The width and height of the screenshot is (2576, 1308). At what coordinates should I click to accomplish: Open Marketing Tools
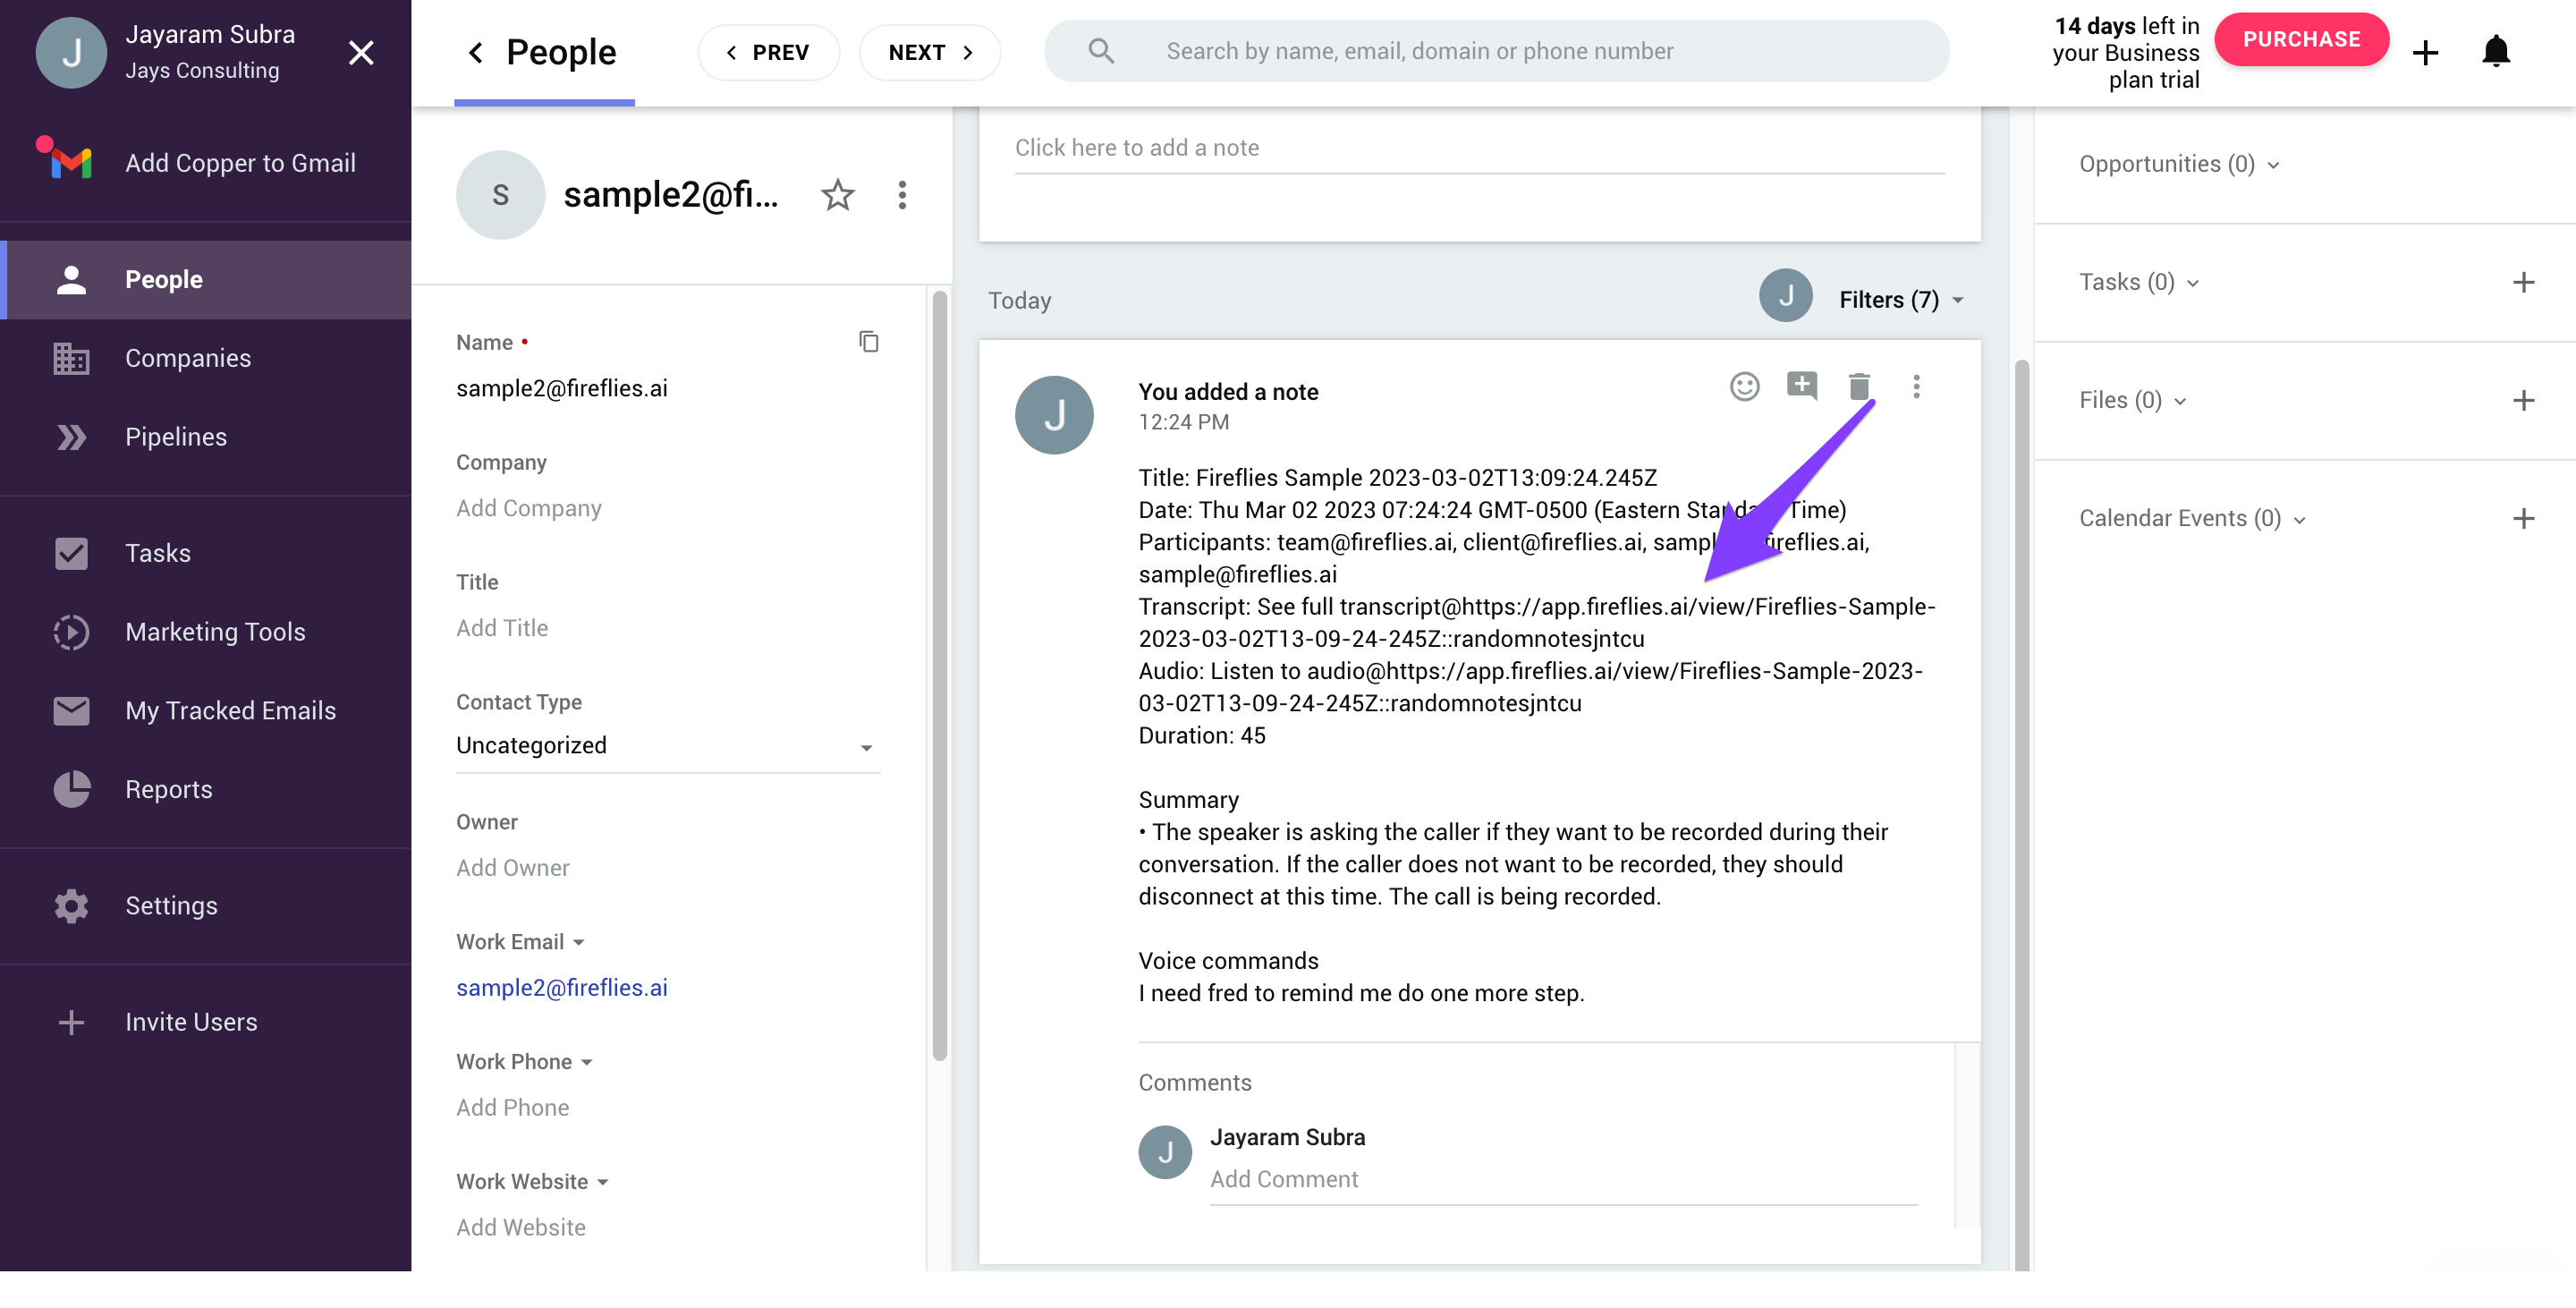point(205,632)
